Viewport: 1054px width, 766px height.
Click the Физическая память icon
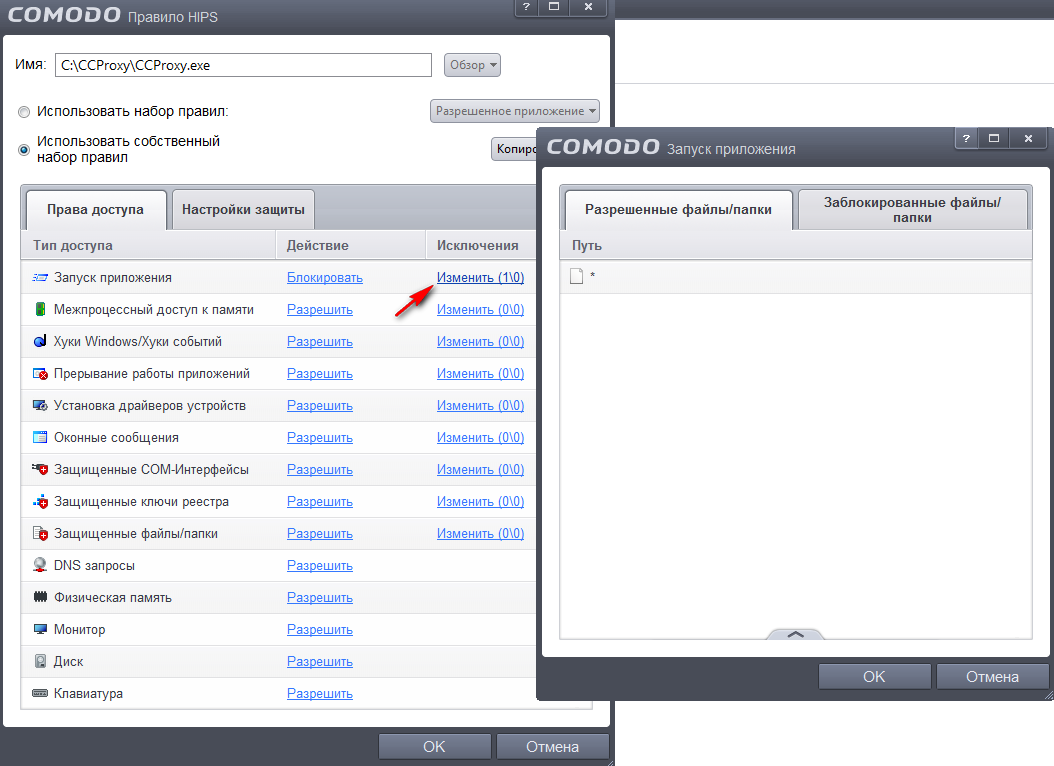pos(40,597)
